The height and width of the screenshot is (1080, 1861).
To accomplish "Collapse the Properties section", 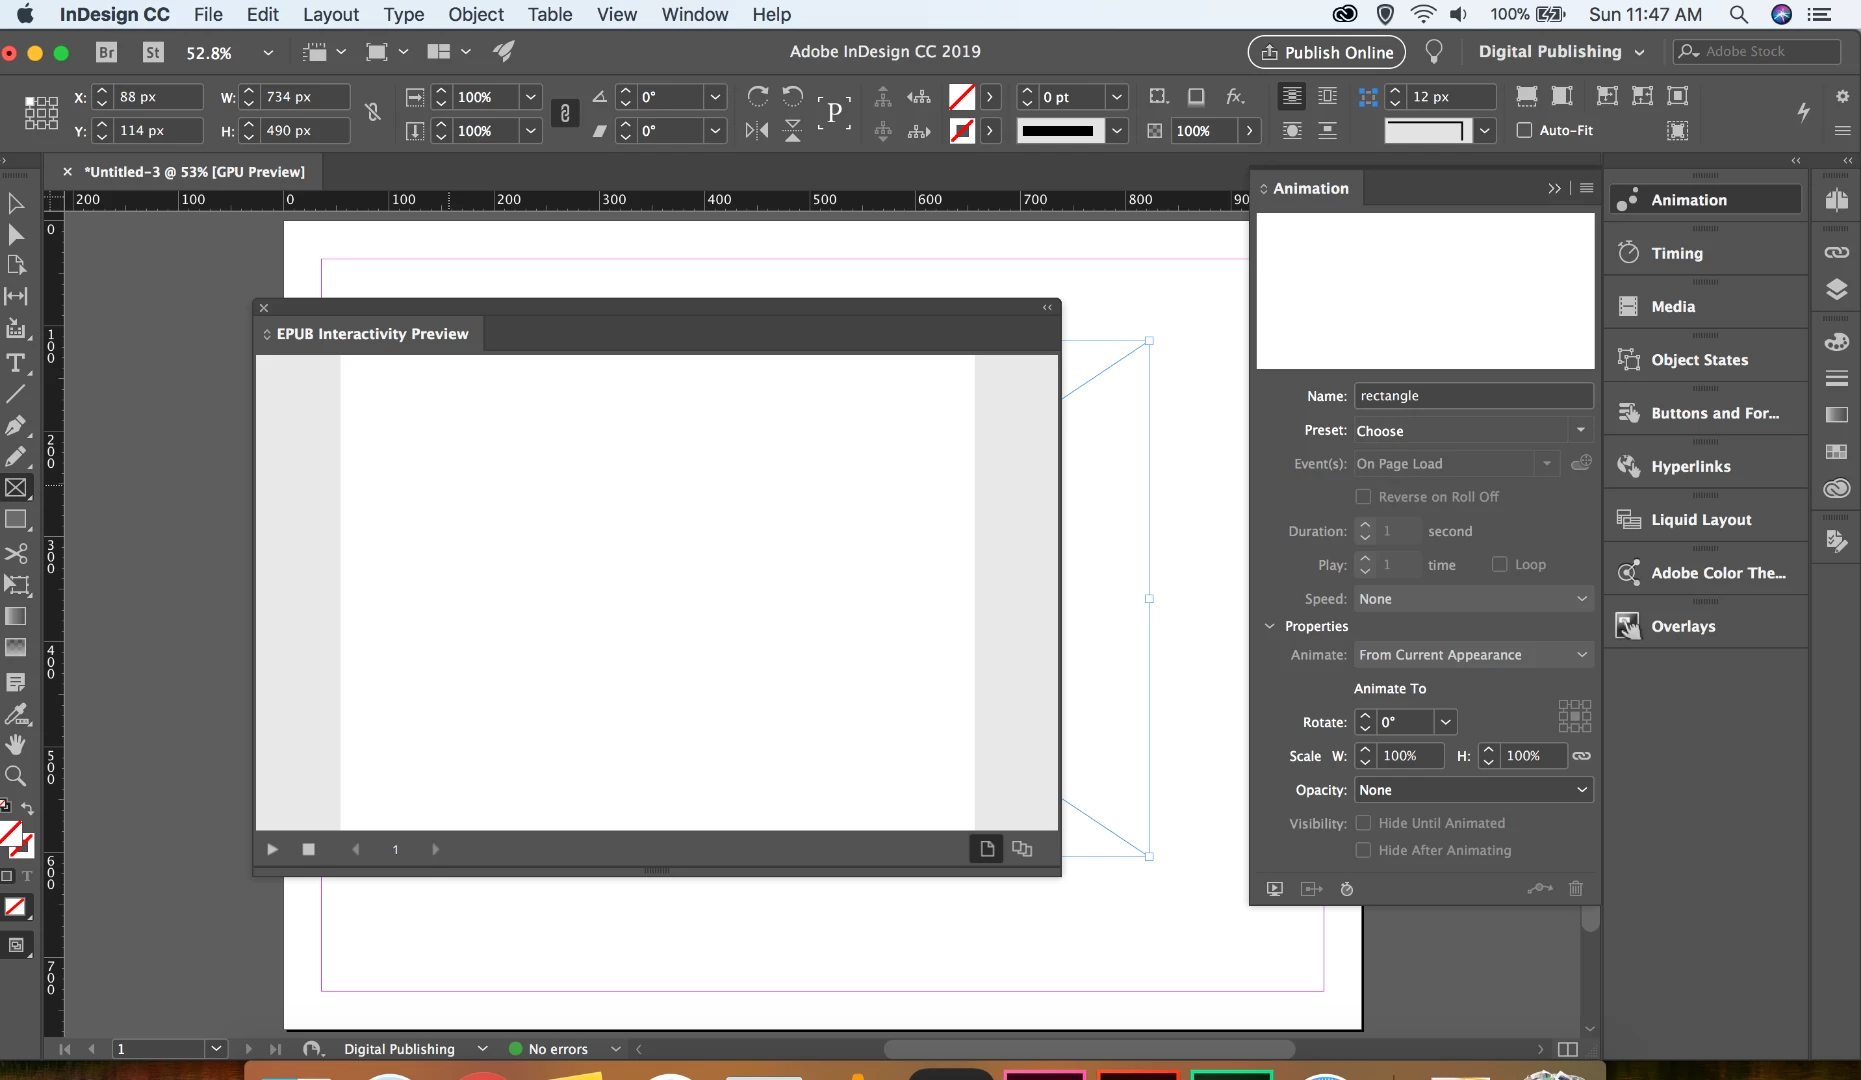I will 1270,626.
